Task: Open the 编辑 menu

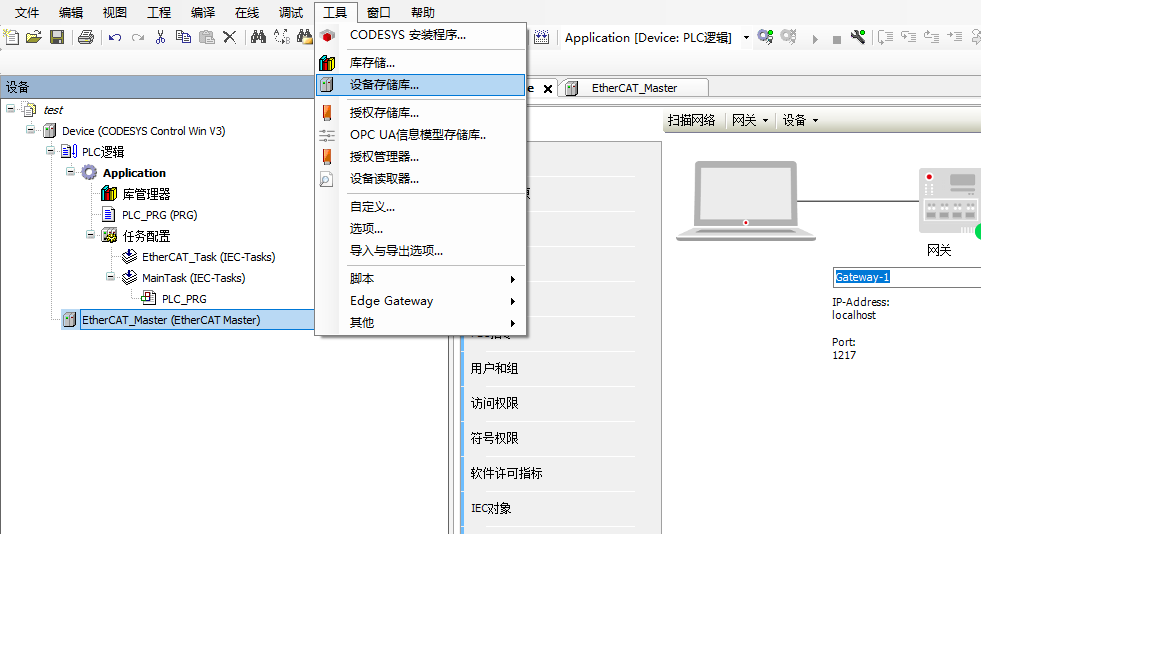Action: [x=71, y=12]
